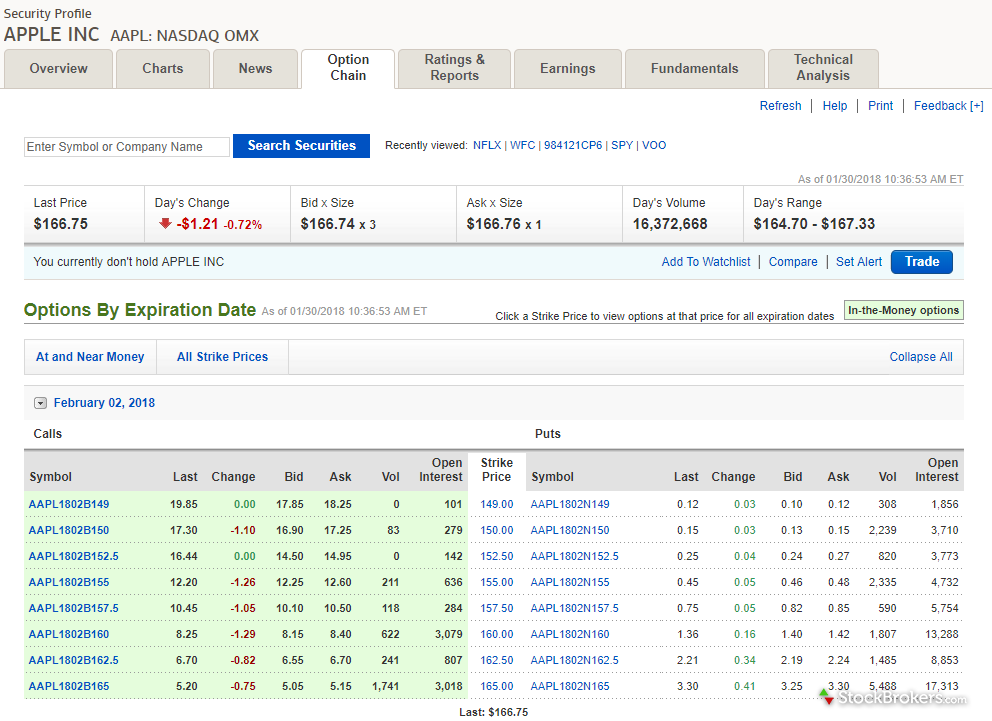Click the blue Trade button
This screenshot has height=721, width=992.
coord(921,262)
